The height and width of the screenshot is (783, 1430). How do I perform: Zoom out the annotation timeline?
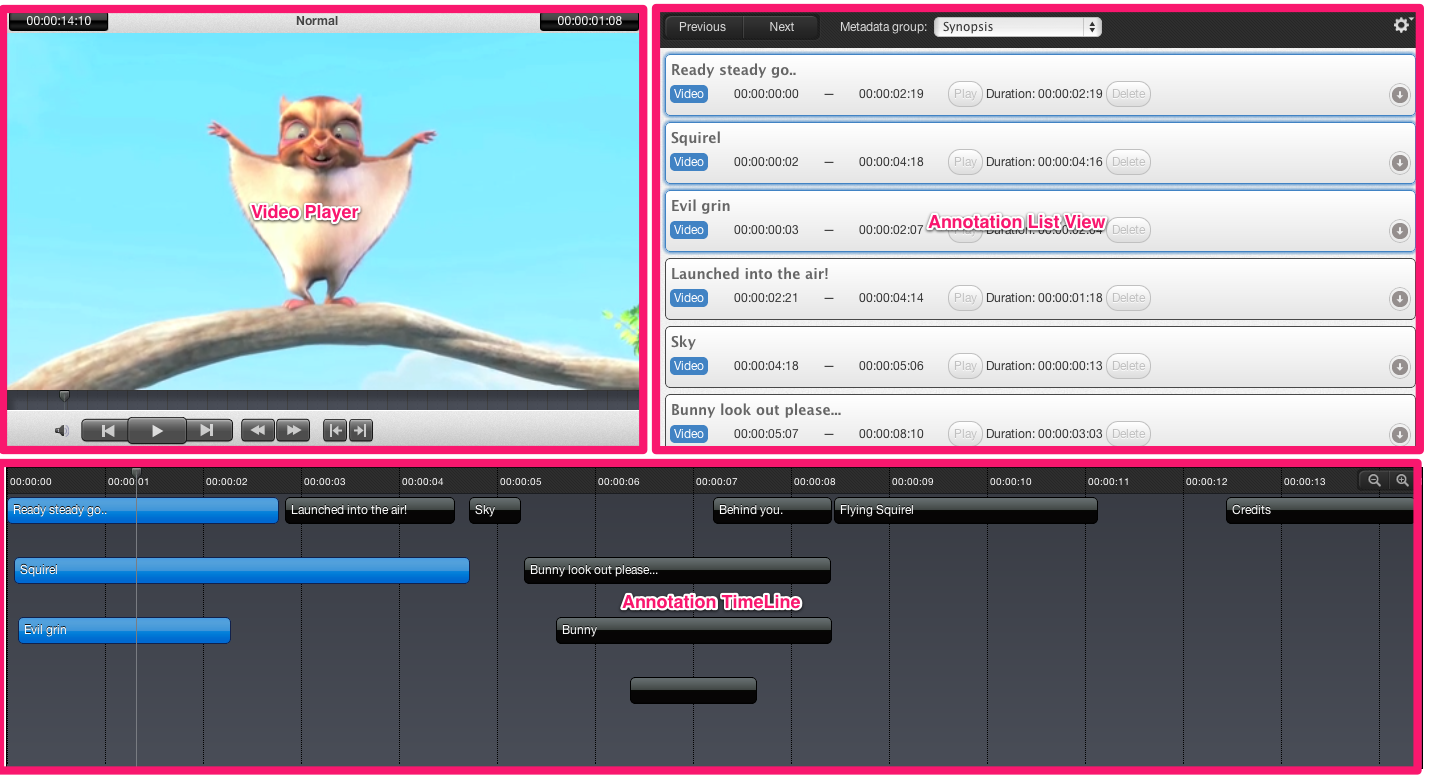1375,481
